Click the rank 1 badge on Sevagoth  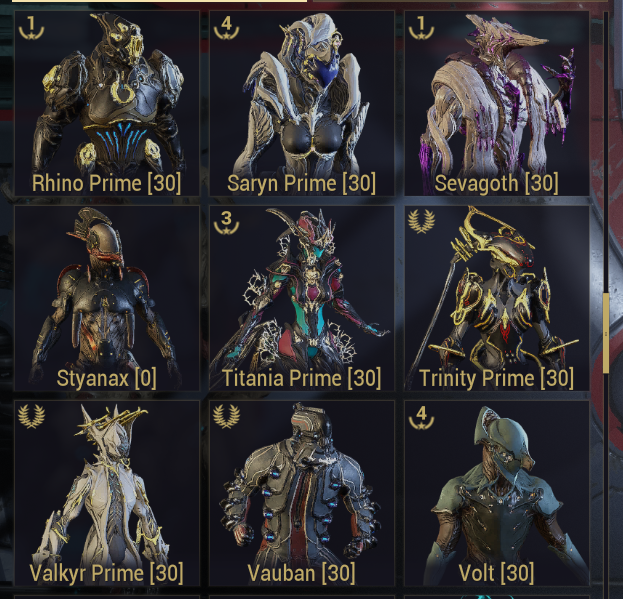click(421, 27)
